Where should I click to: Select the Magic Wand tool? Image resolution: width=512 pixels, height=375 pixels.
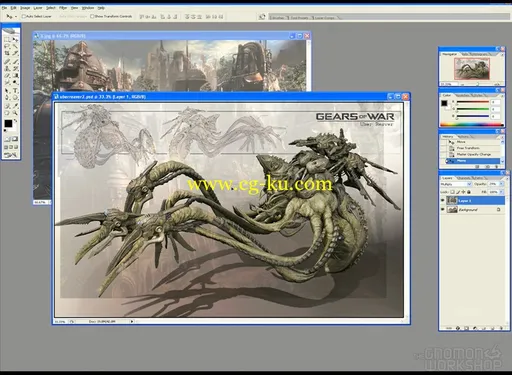15,46
